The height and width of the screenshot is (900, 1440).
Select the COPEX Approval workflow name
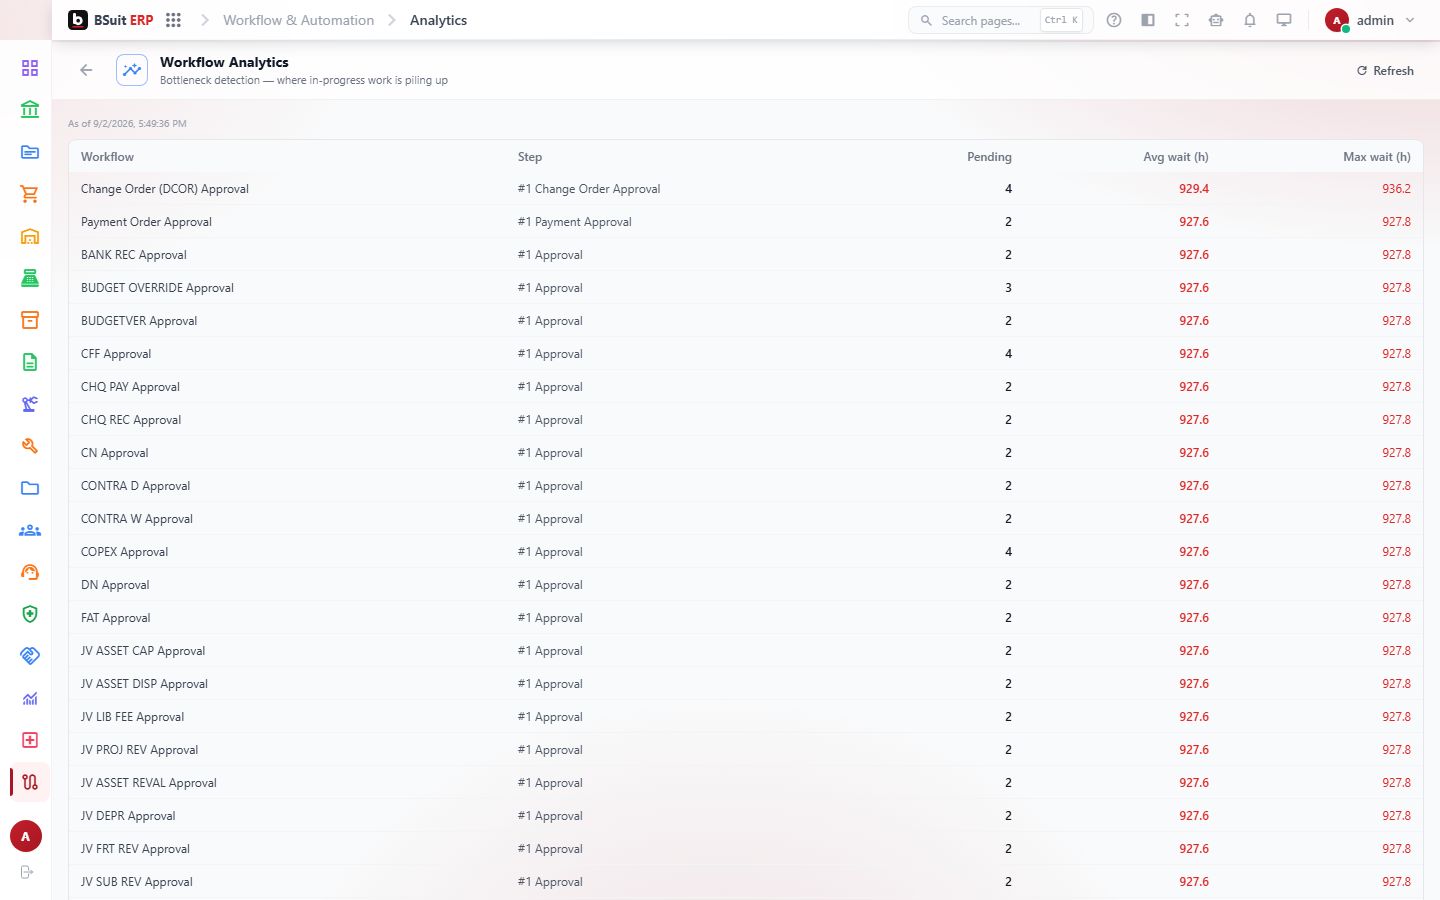pos(124,552)
